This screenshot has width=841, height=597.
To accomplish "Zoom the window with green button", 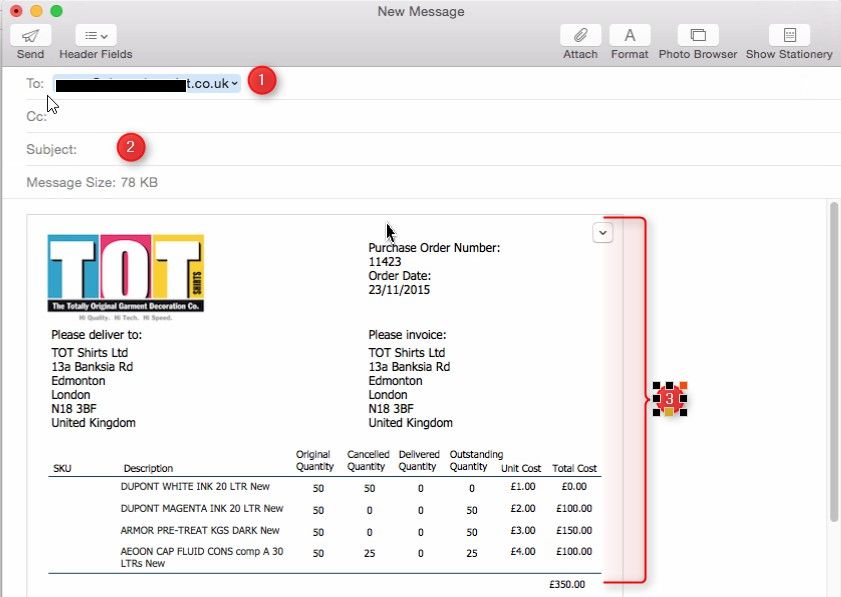I will (56, 11).
